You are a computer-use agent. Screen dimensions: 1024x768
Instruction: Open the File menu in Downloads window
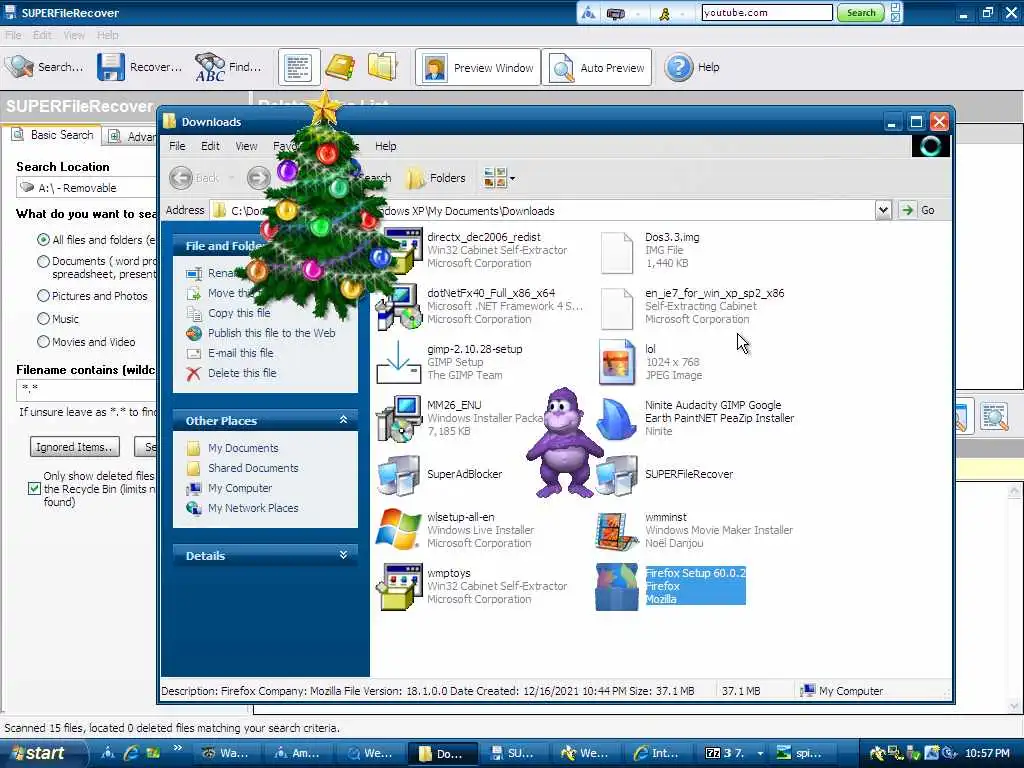[x=177, y=146]
